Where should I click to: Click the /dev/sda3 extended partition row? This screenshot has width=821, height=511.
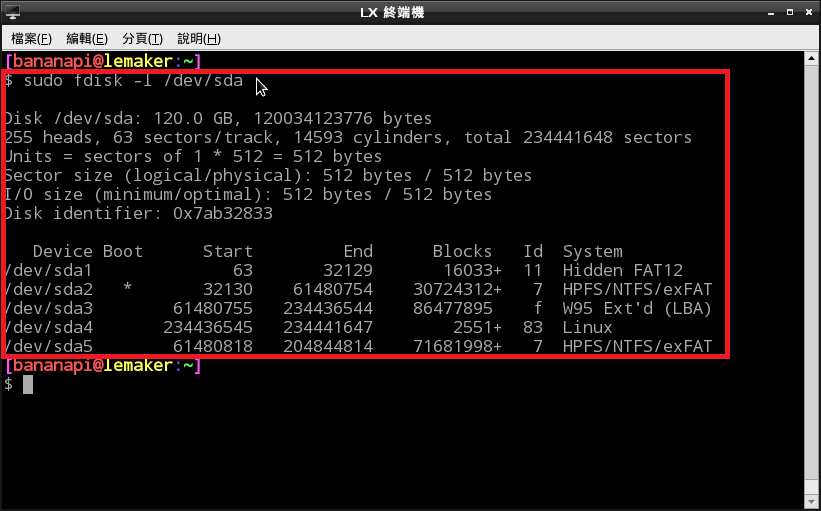coord(358,308)
